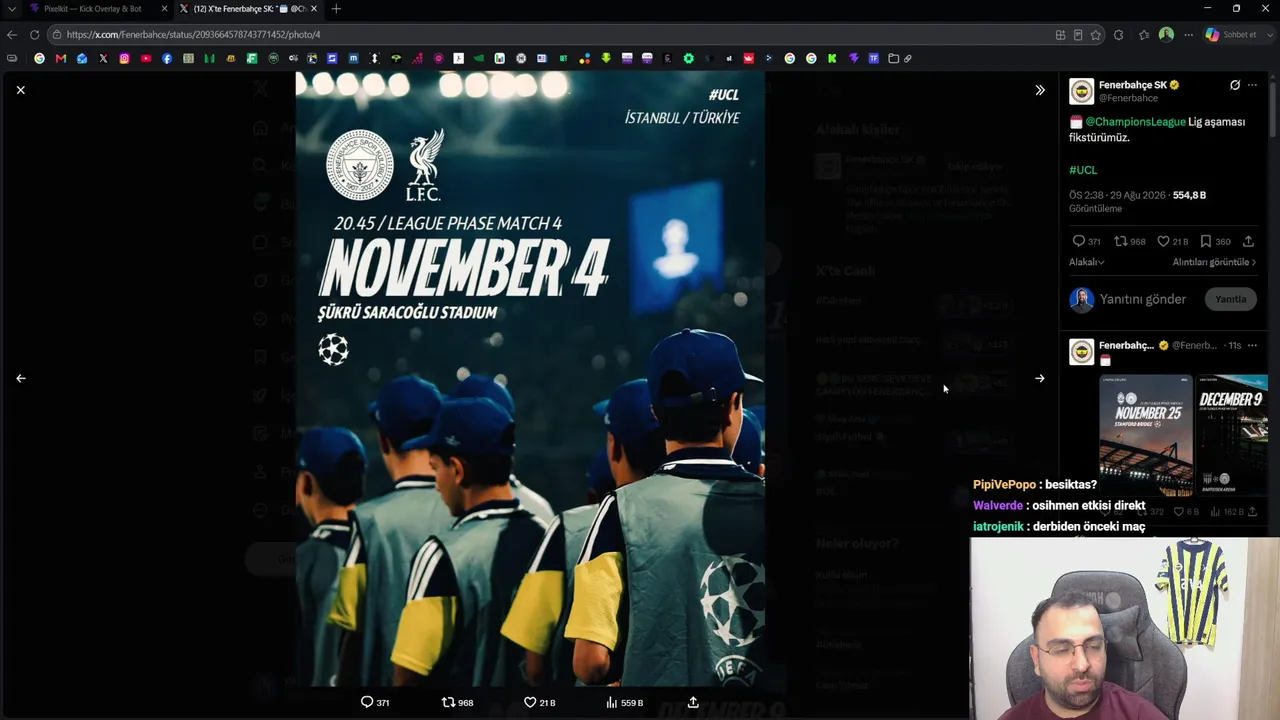Open the reader view icon in address bar
Viewport: 1280px width, 720px height.
pyautogui.click(x=1078, y=35)
